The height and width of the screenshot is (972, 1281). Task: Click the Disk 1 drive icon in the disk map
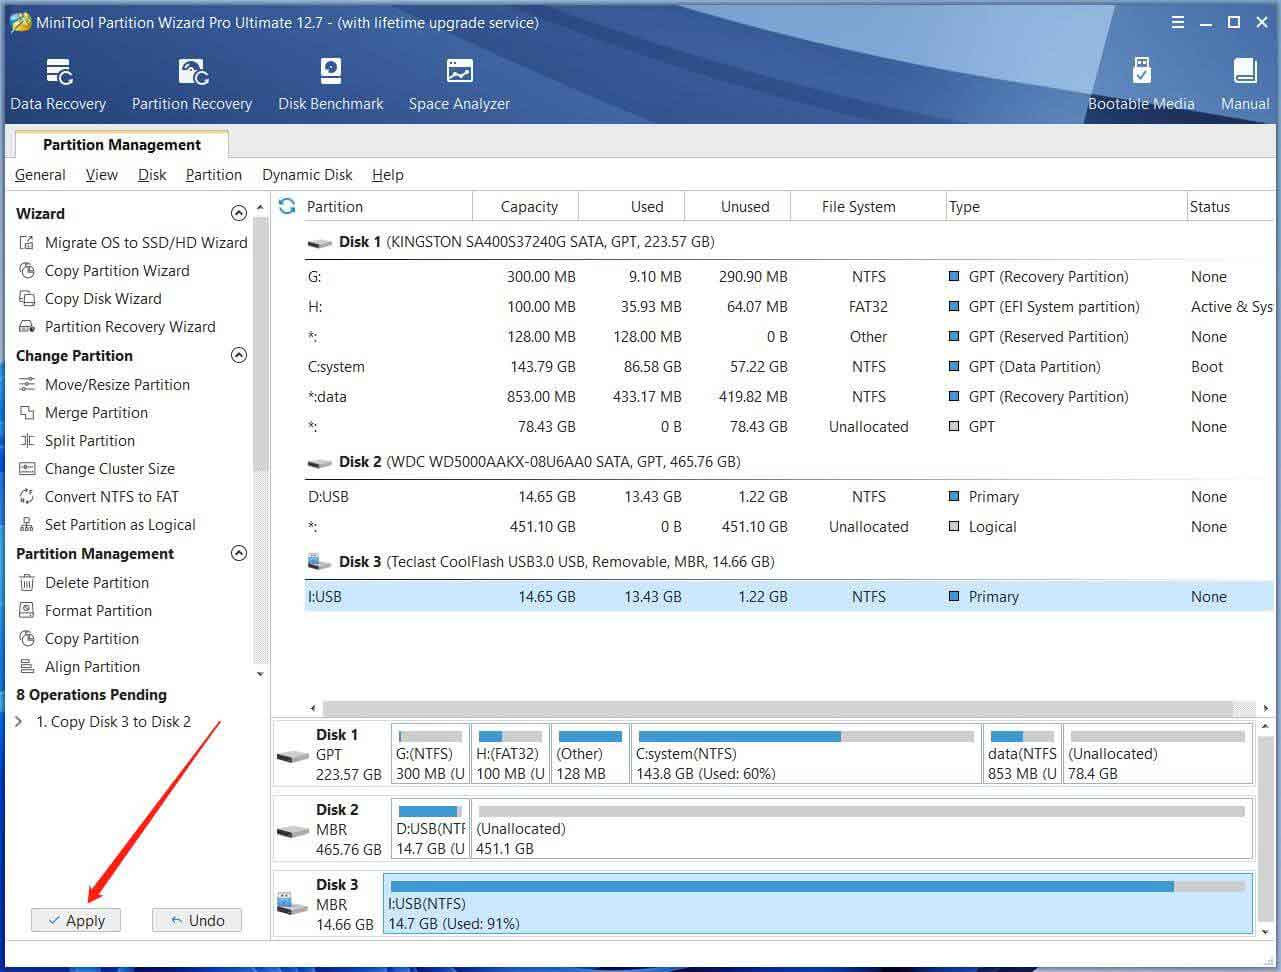(293, 756)
